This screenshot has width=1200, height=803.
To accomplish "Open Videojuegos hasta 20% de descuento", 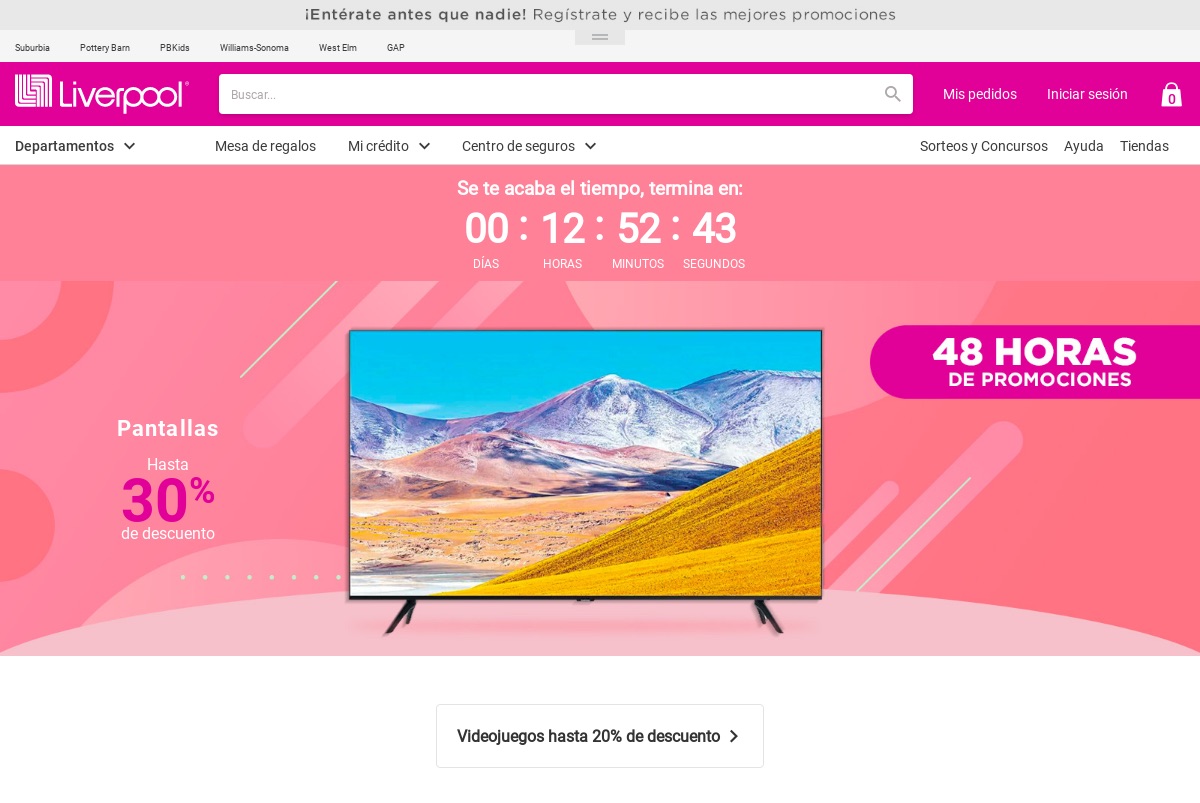I will pos(600,736).
